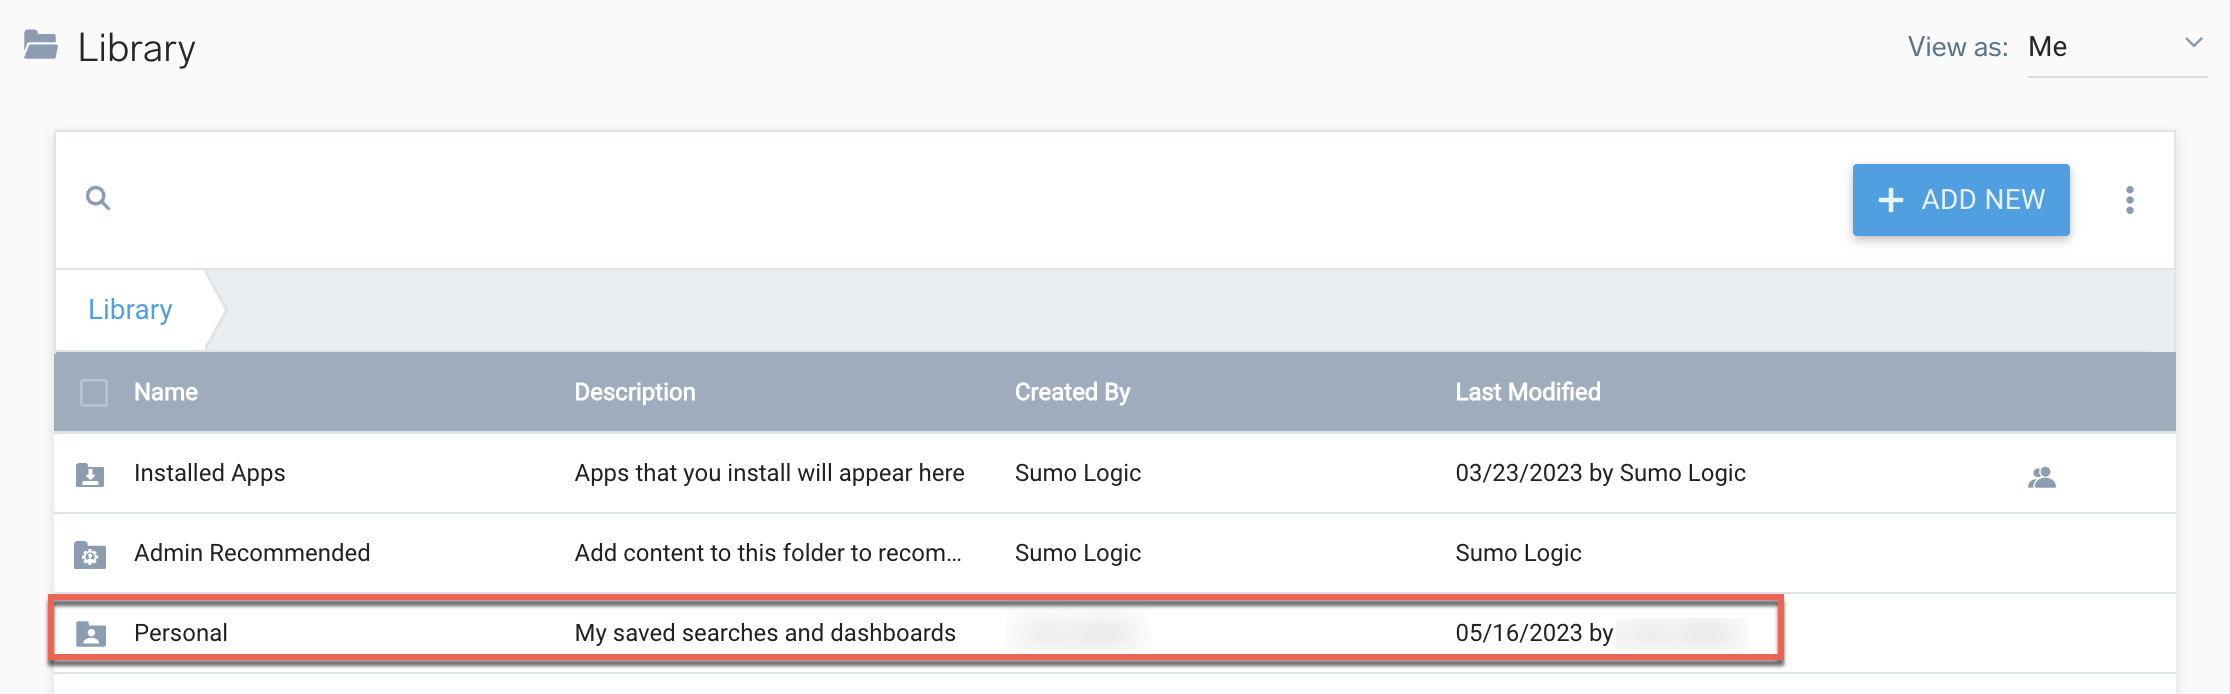Click the sharing icon on Installed Apps row
The image size is (2230, 694).
2040,477
